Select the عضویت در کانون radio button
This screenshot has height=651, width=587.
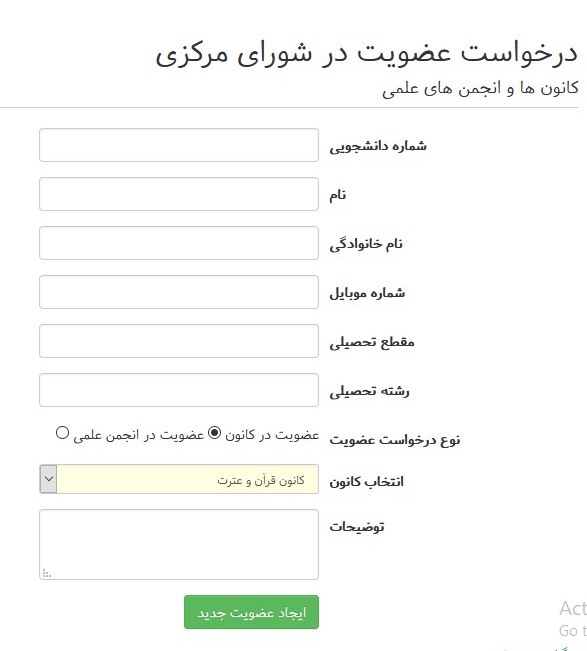[x=214, y=433]
